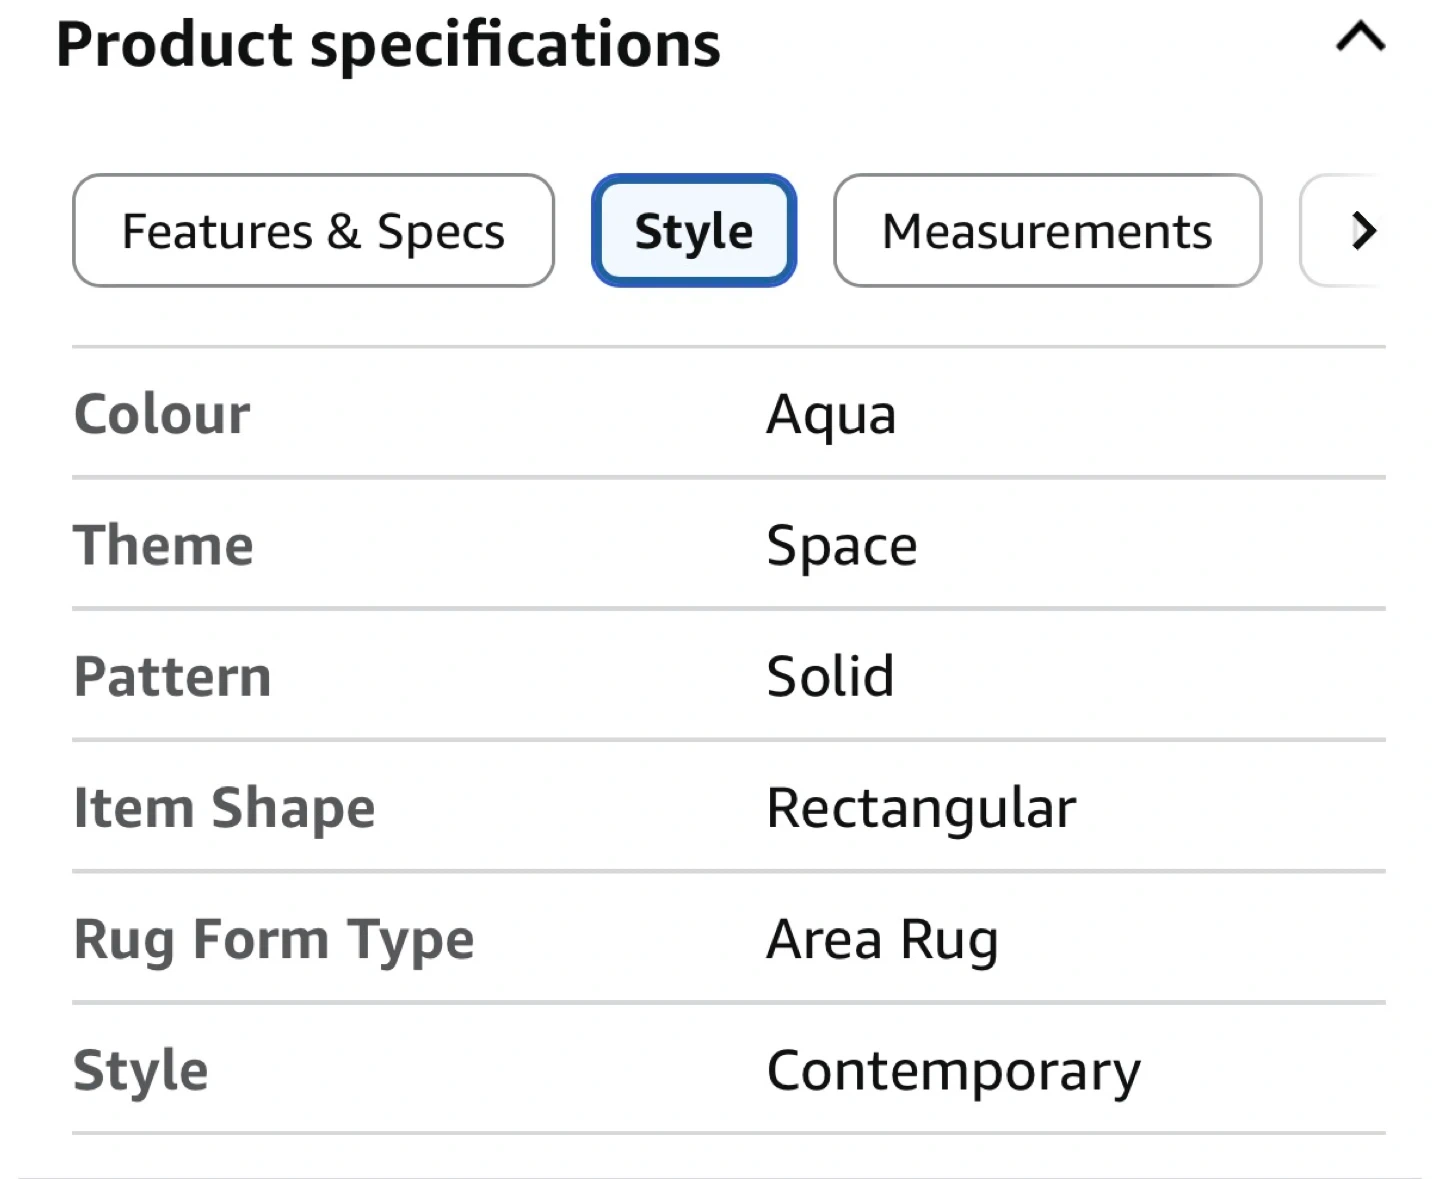Viewport: 1440px width, 1179px height.
Task: Collapse the Product specifications section chevron
Action: click(x=1360, y=39)
